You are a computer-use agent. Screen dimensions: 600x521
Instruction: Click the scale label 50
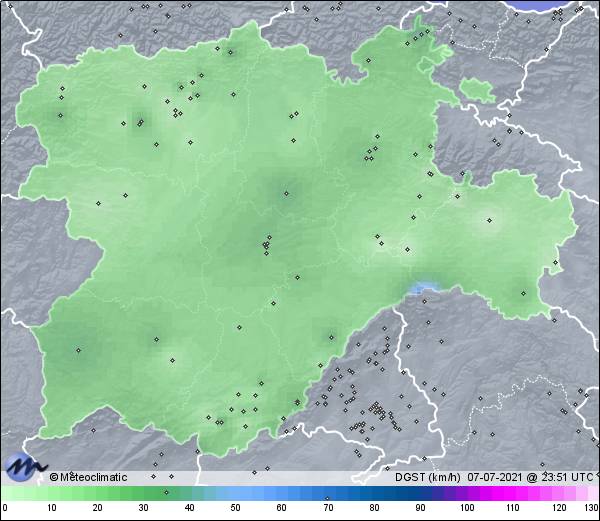pos(235,508)
